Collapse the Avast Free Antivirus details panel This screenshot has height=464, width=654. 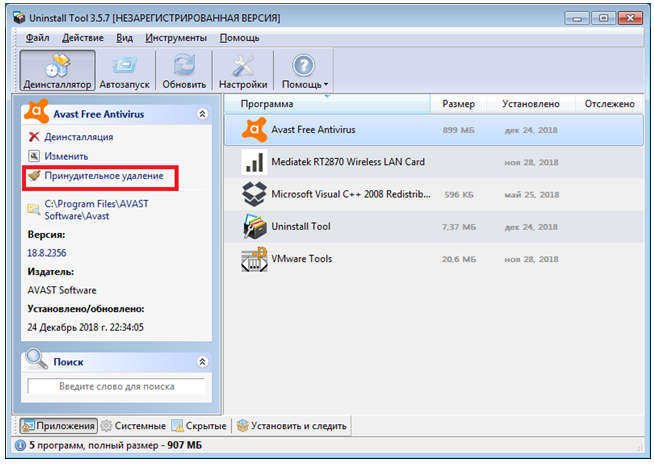pos(202,114)
